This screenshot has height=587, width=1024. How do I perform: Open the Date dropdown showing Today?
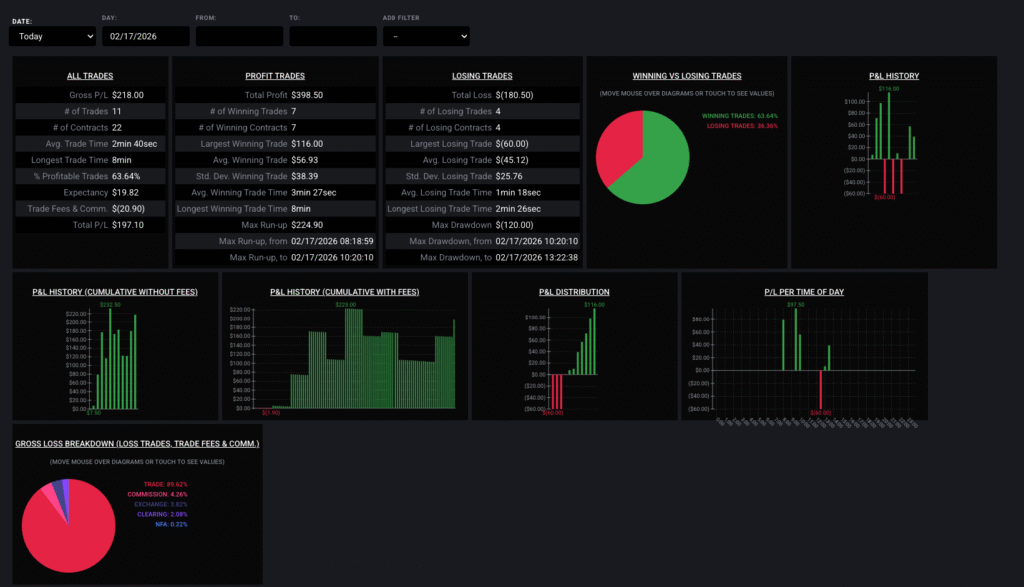(x=52, y=37)
